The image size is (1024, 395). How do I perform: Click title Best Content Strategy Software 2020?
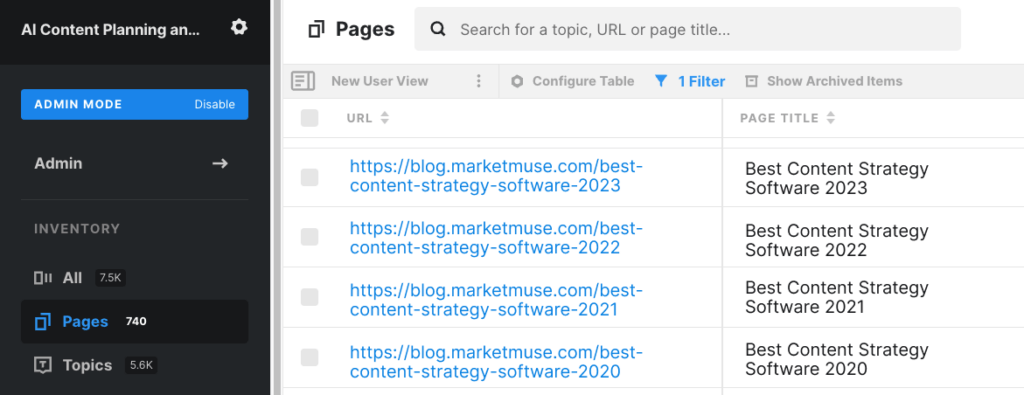pyautogui.click(x=837, y=359)
